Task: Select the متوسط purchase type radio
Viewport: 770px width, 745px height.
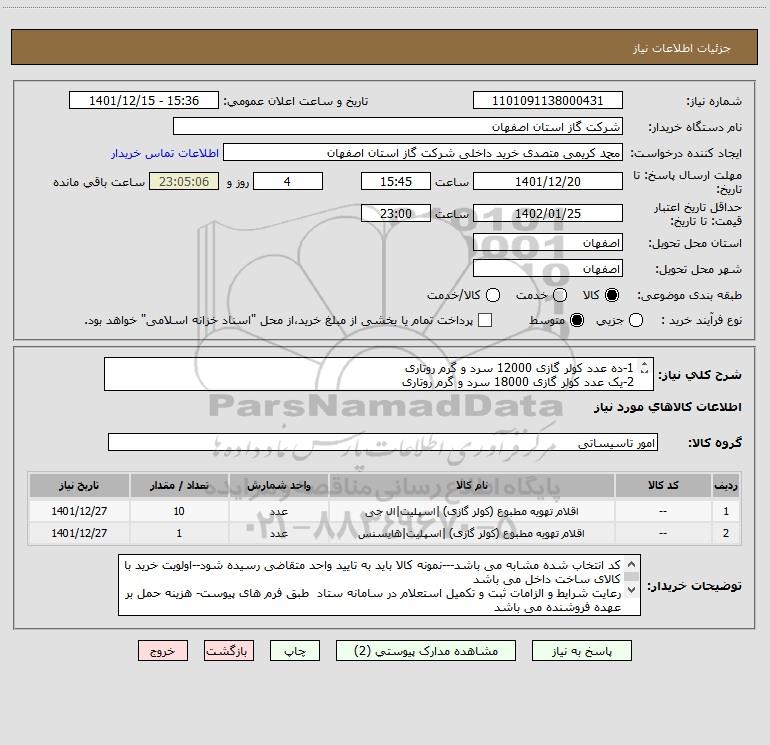Action: pyautogui.click(x=577, y=320)
